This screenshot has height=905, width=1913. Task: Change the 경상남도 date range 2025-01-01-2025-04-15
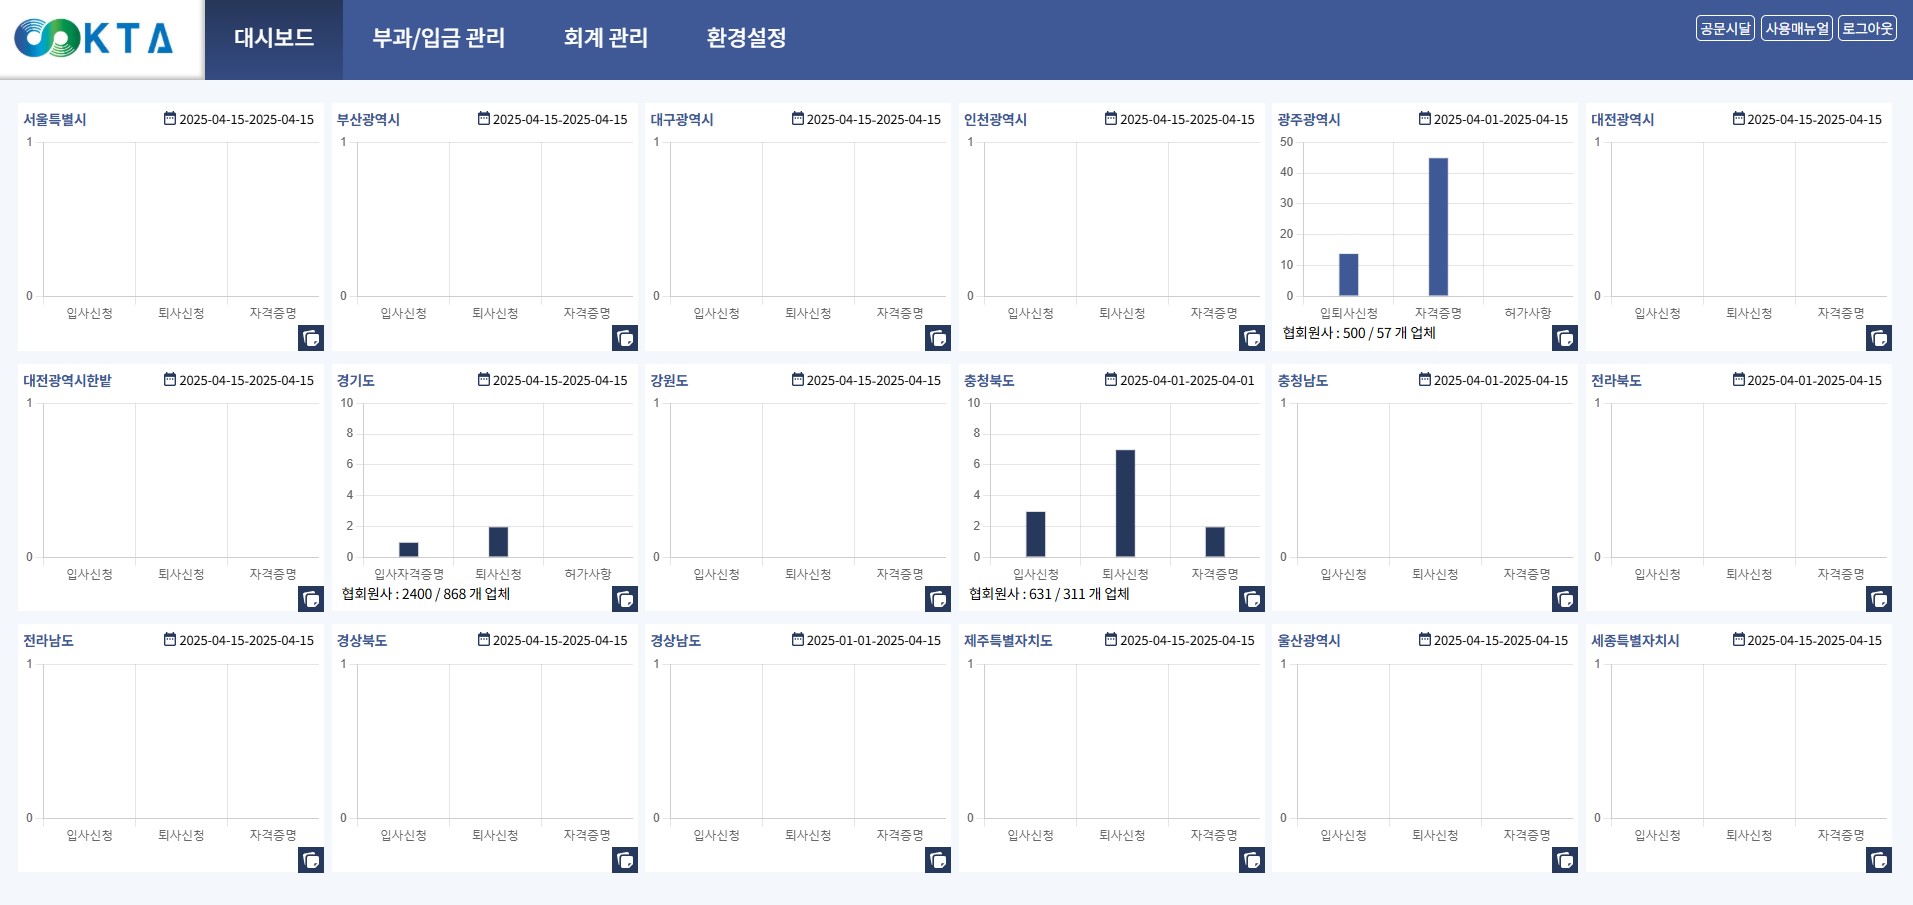873,641
